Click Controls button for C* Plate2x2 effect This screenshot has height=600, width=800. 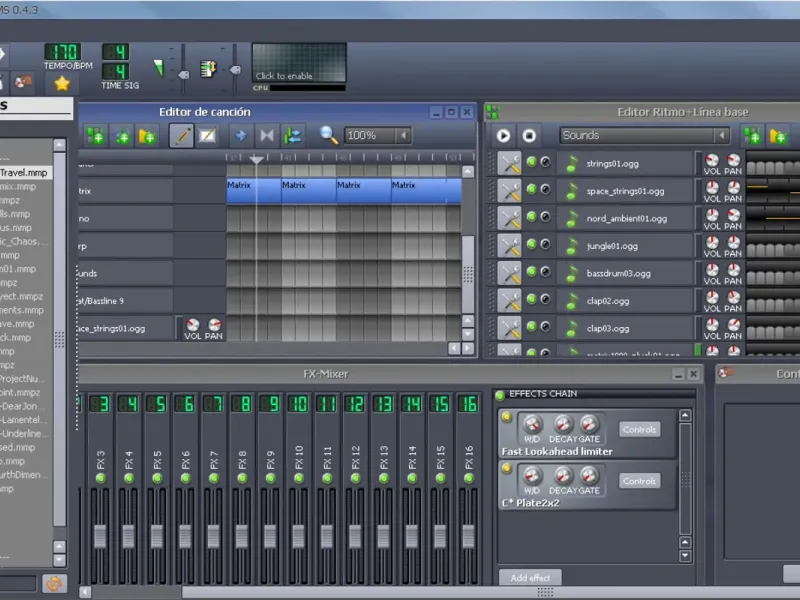coord(639,481)
